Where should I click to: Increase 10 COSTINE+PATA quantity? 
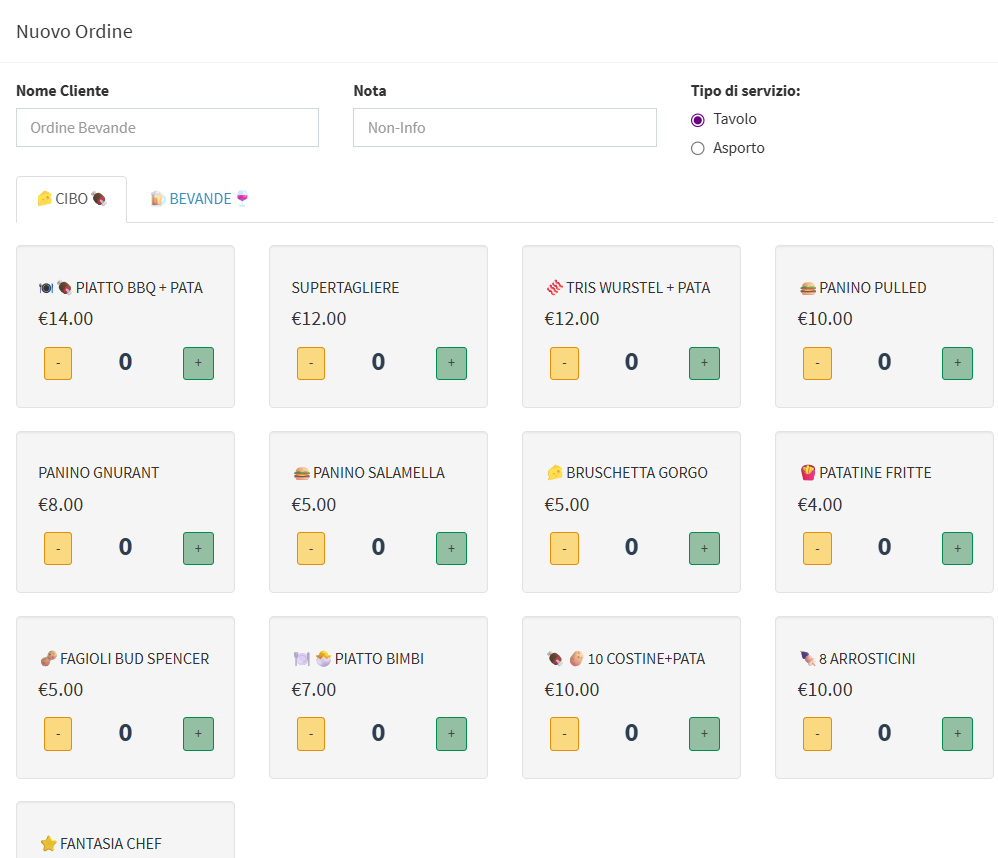(704, 734)
